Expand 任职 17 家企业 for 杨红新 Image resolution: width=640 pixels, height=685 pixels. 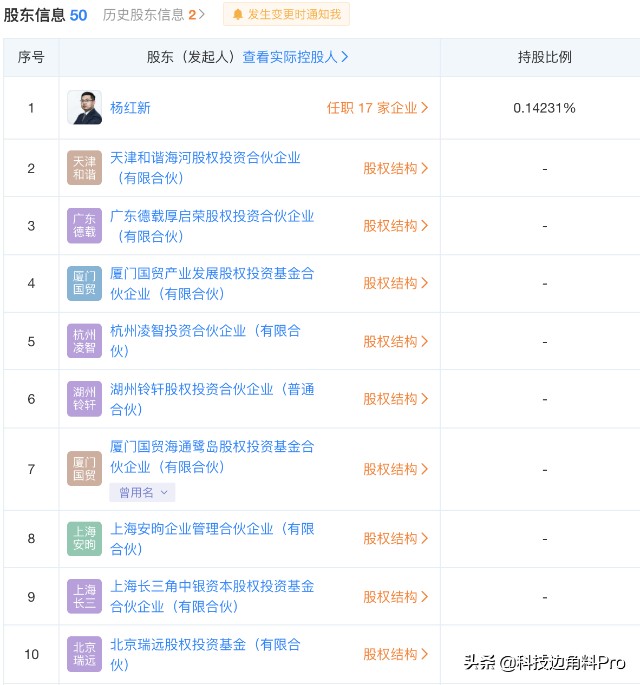pos(377,108)
